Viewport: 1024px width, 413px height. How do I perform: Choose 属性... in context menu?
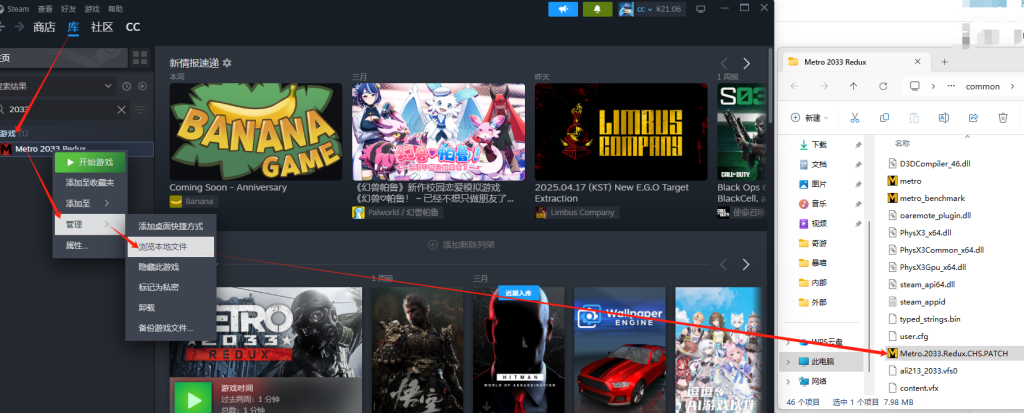(x=89, y=246)
